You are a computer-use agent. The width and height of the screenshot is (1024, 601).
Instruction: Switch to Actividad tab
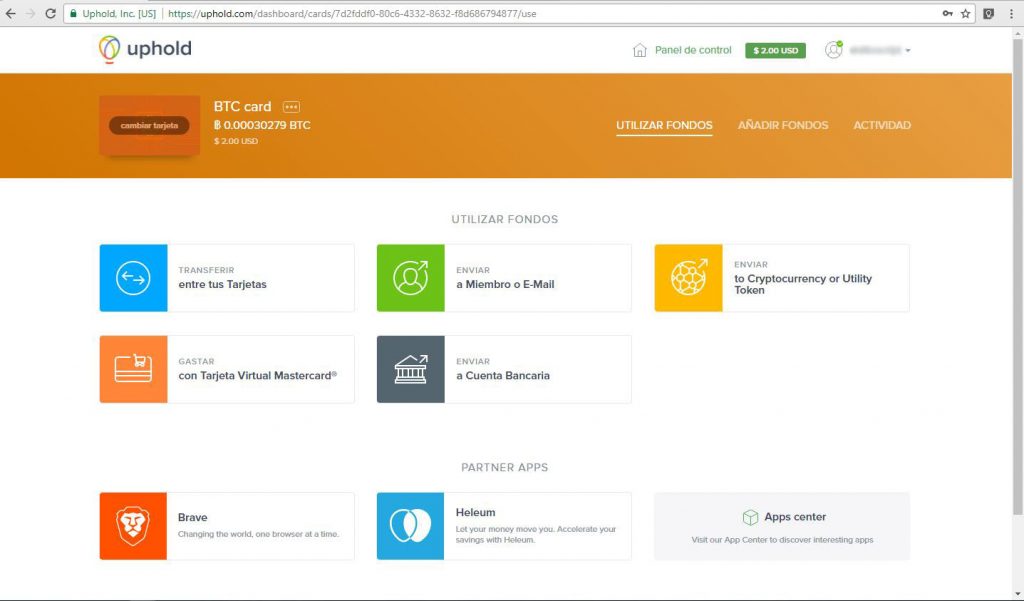pos(882,125)
